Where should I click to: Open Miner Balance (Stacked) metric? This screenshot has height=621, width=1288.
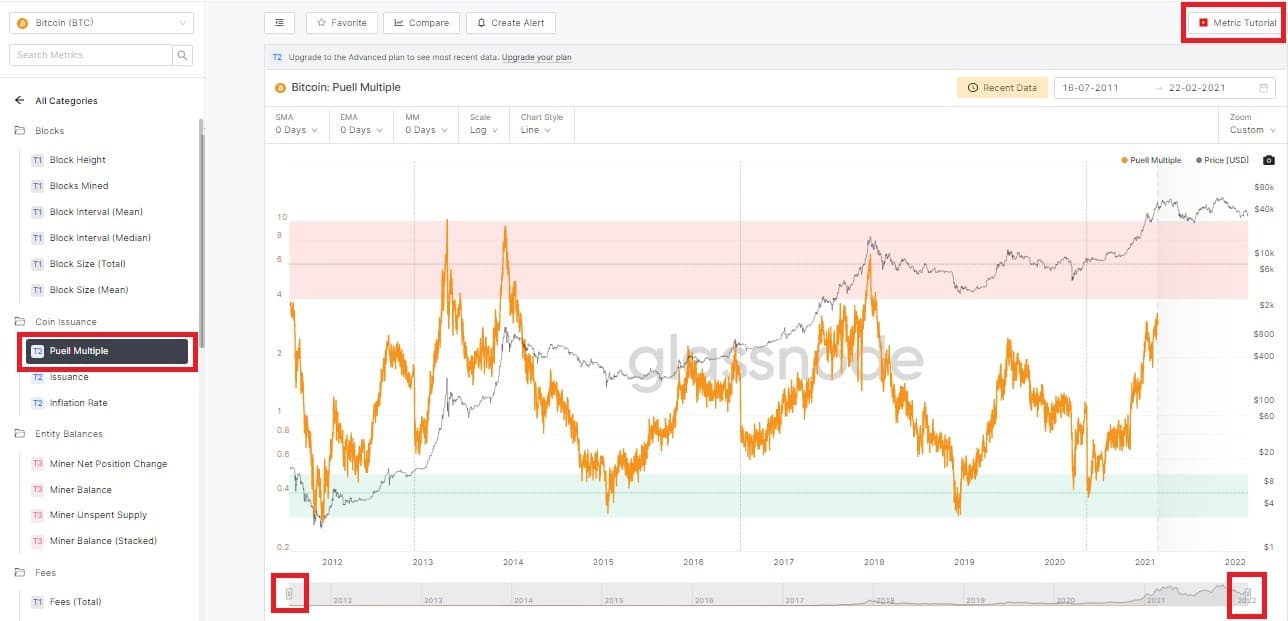tap(103, 541)
